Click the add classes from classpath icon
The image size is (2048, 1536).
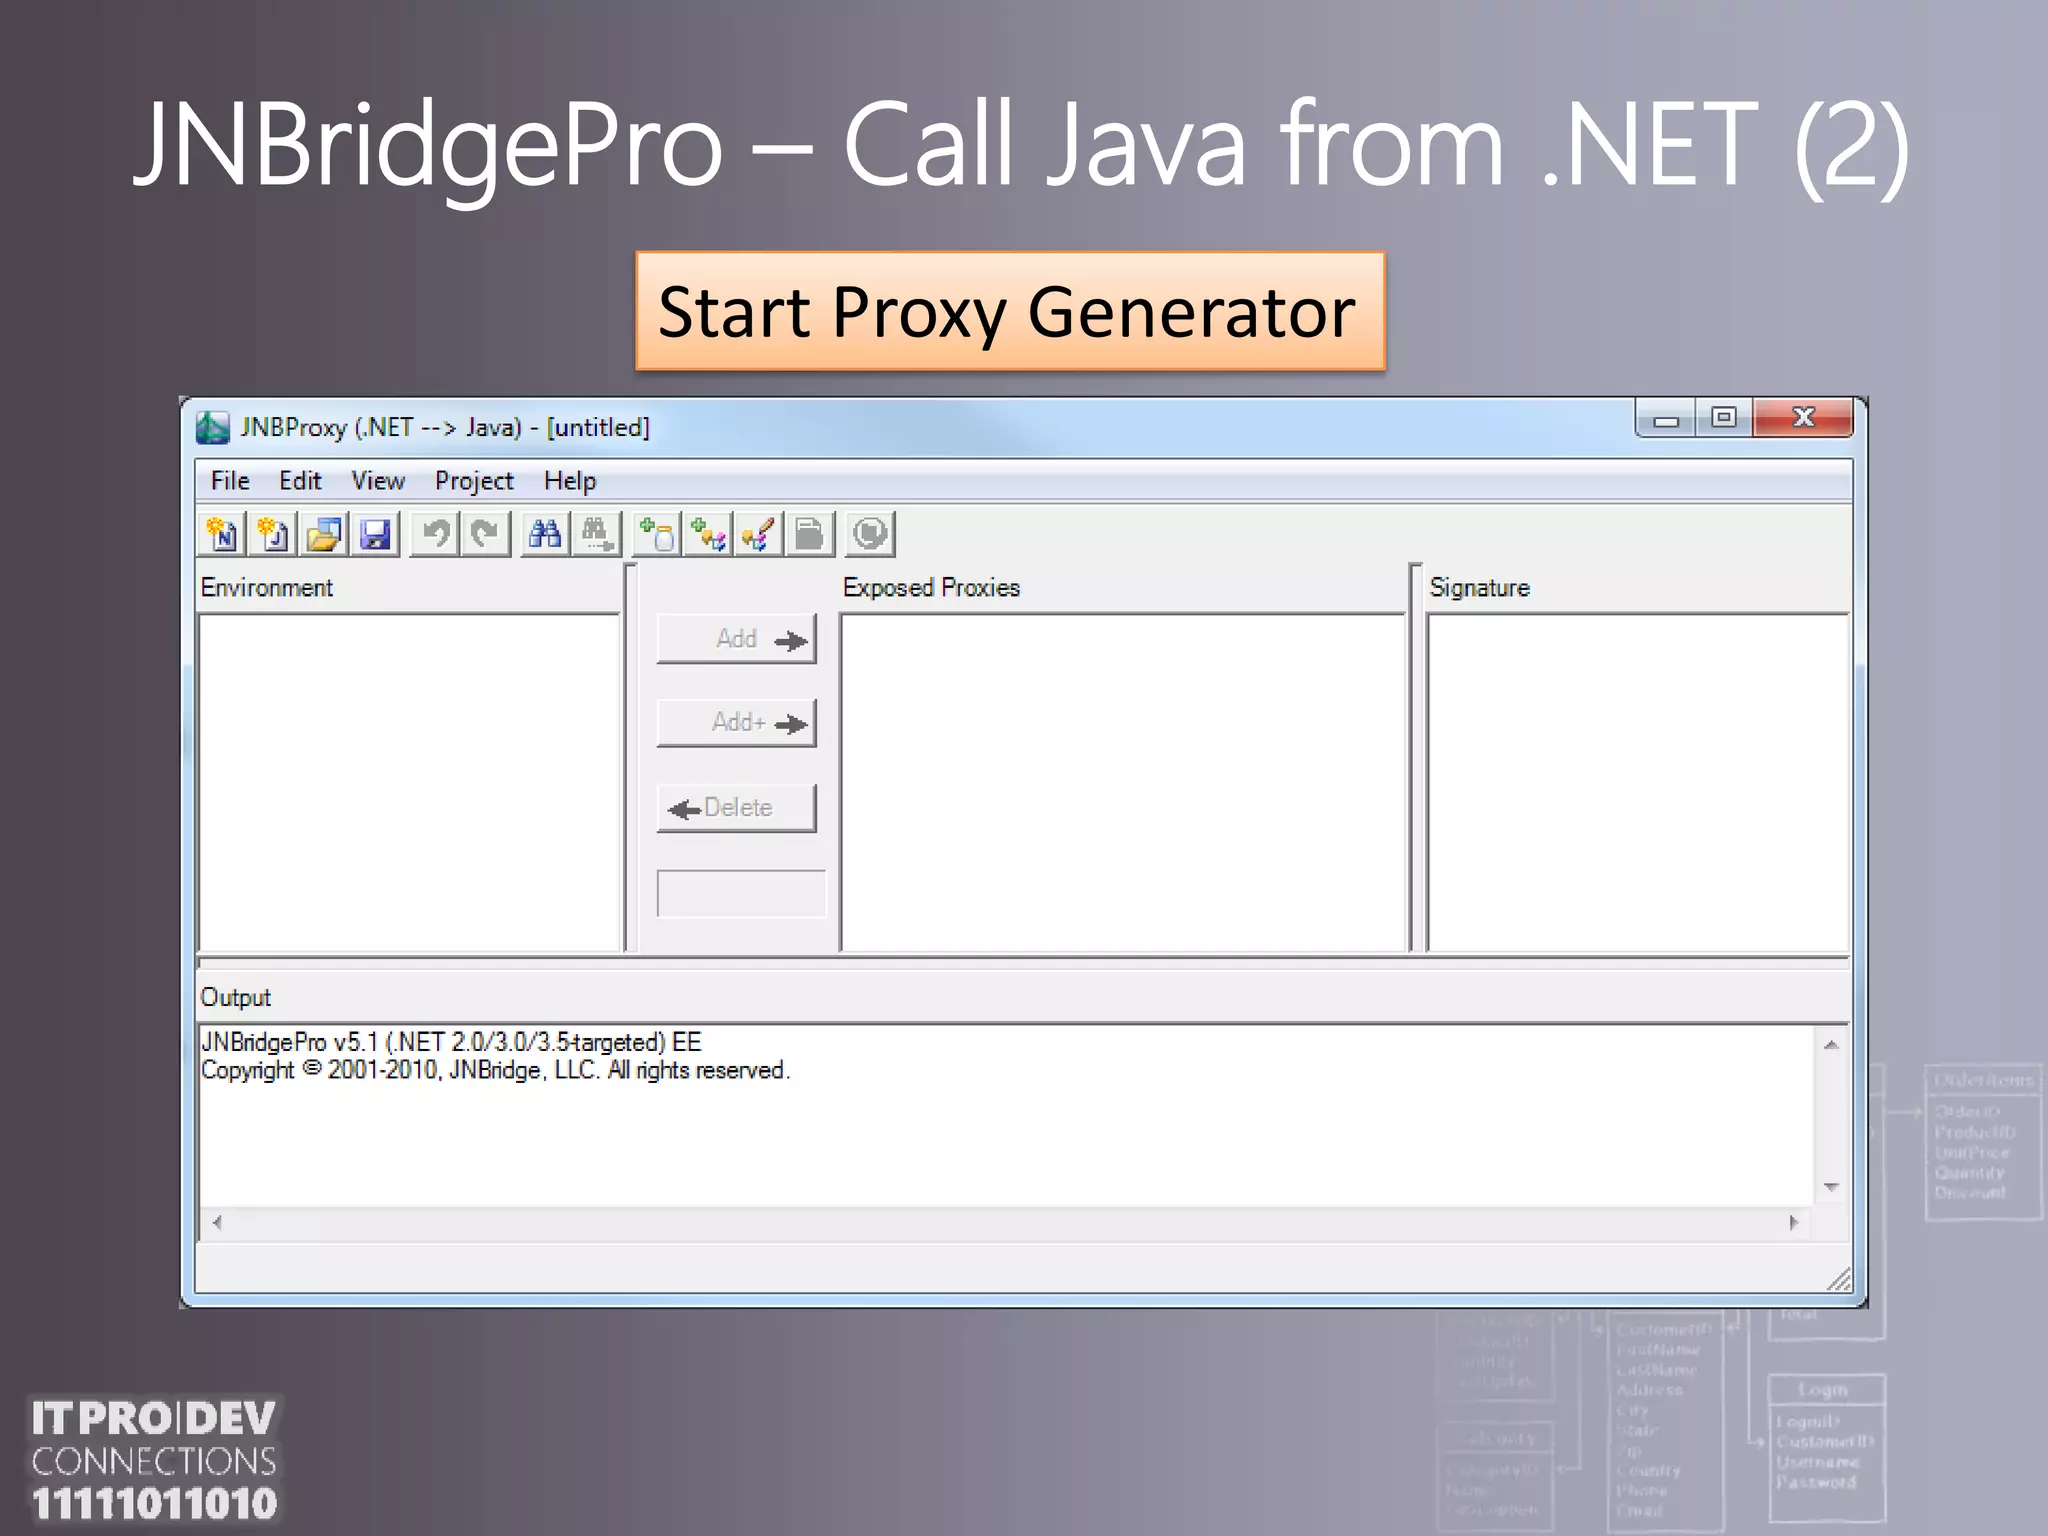pyautogui.click(x=708, y=535)
